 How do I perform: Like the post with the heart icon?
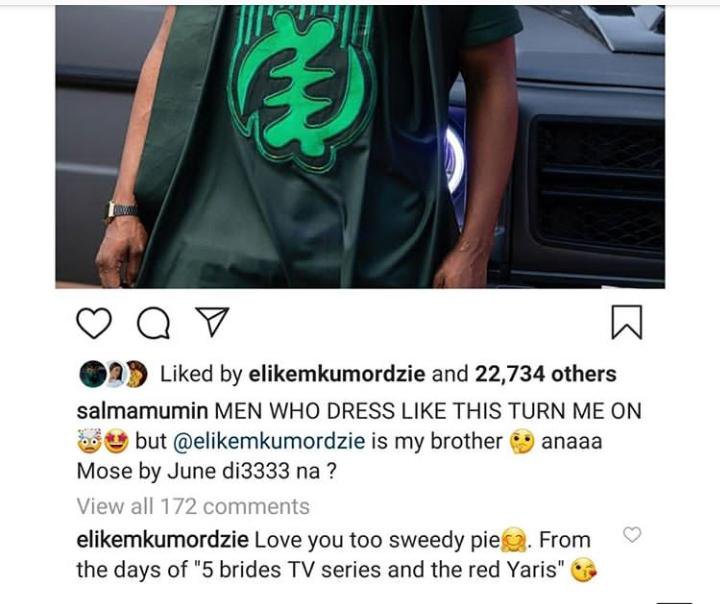point(94,323)
